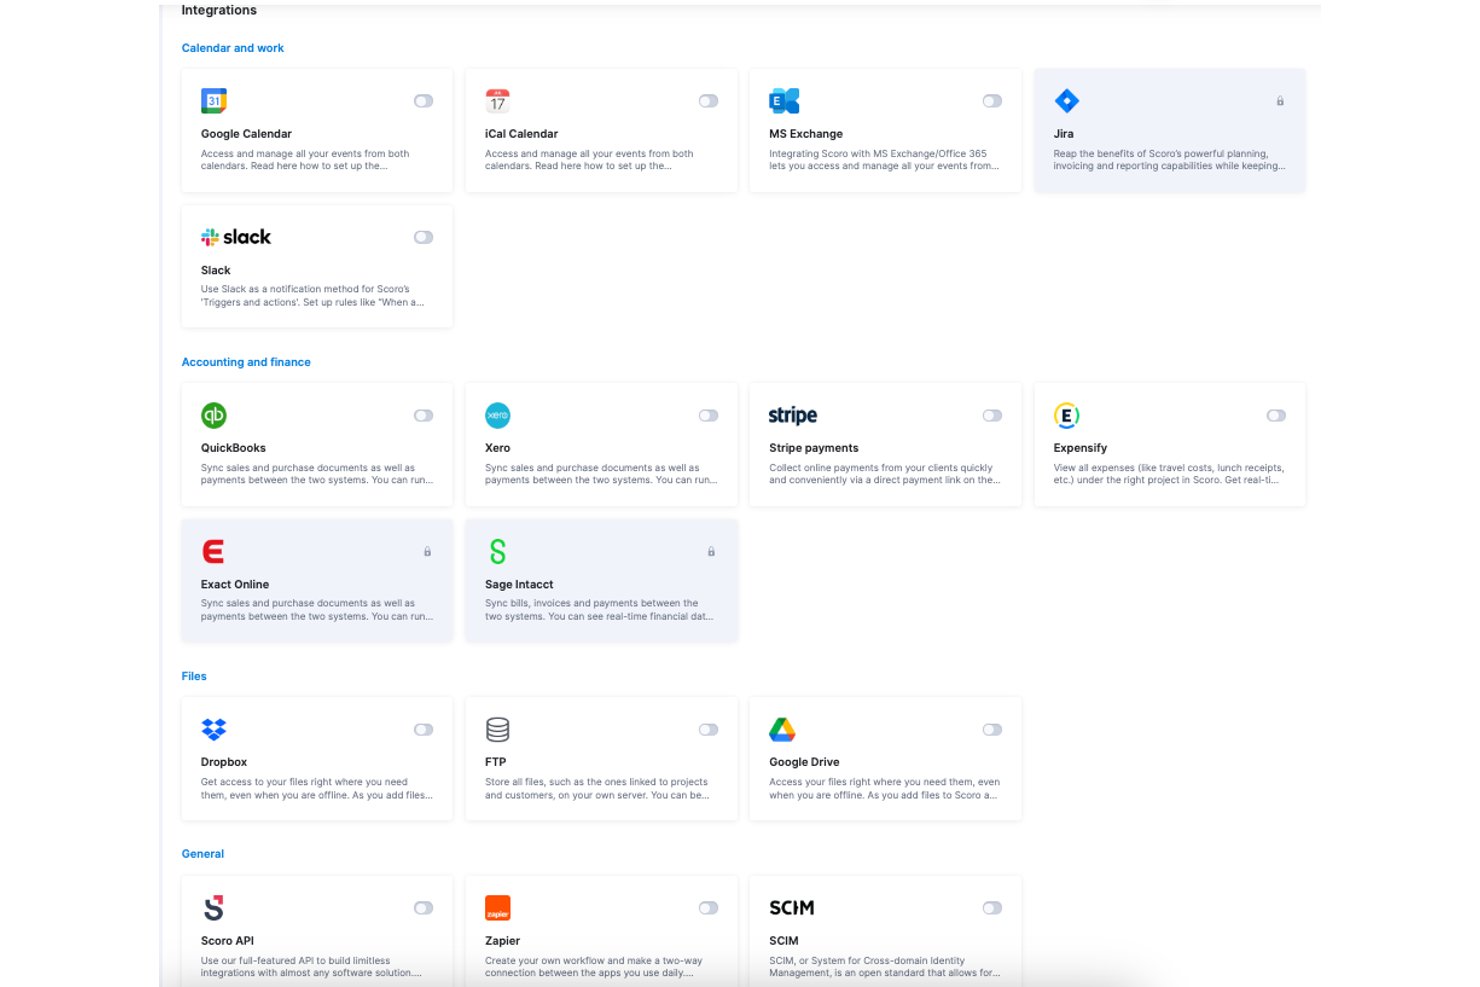Click the Stripe payments card title
1480x987 pixels.
814,448
